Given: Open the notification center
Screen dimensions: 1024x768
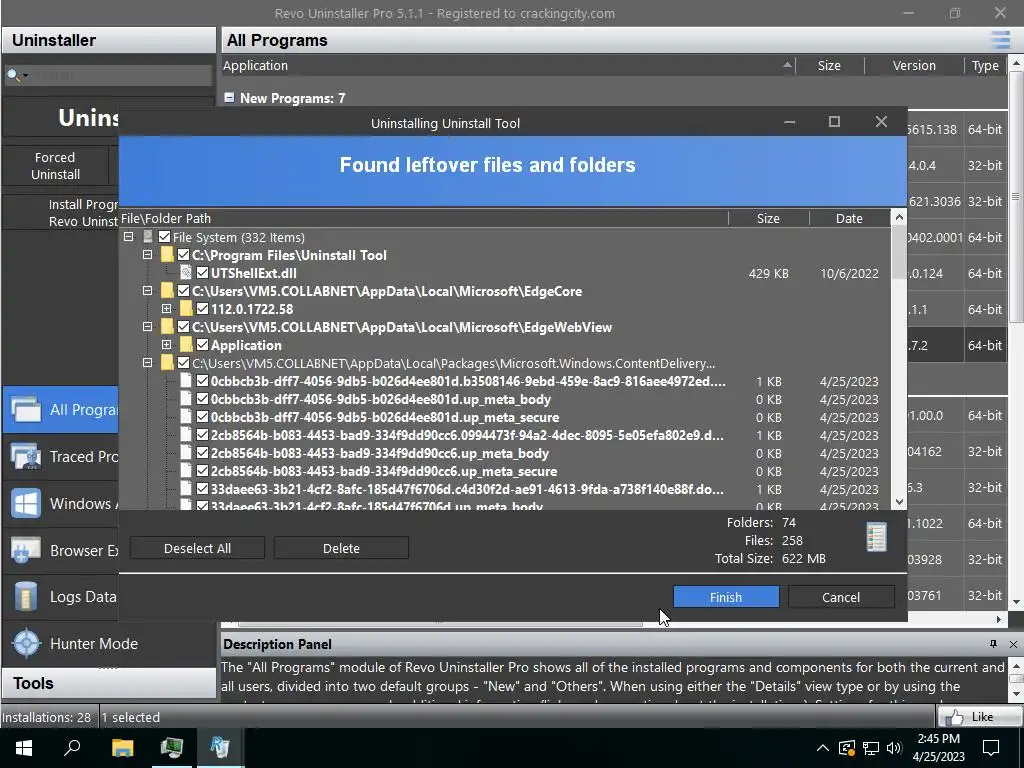Looking at the screenshot, I should [991, 748].
